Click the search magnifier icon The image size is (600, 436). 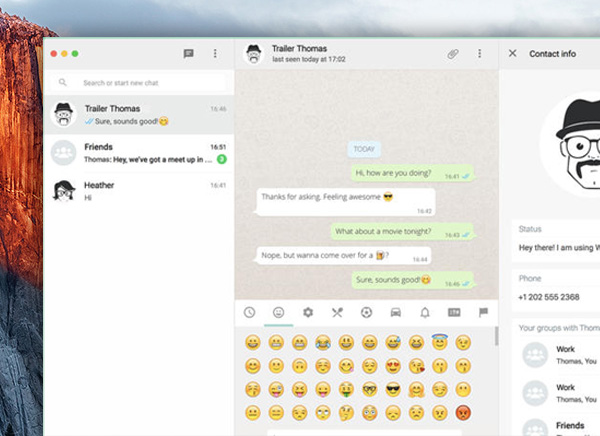coord(63,82)
